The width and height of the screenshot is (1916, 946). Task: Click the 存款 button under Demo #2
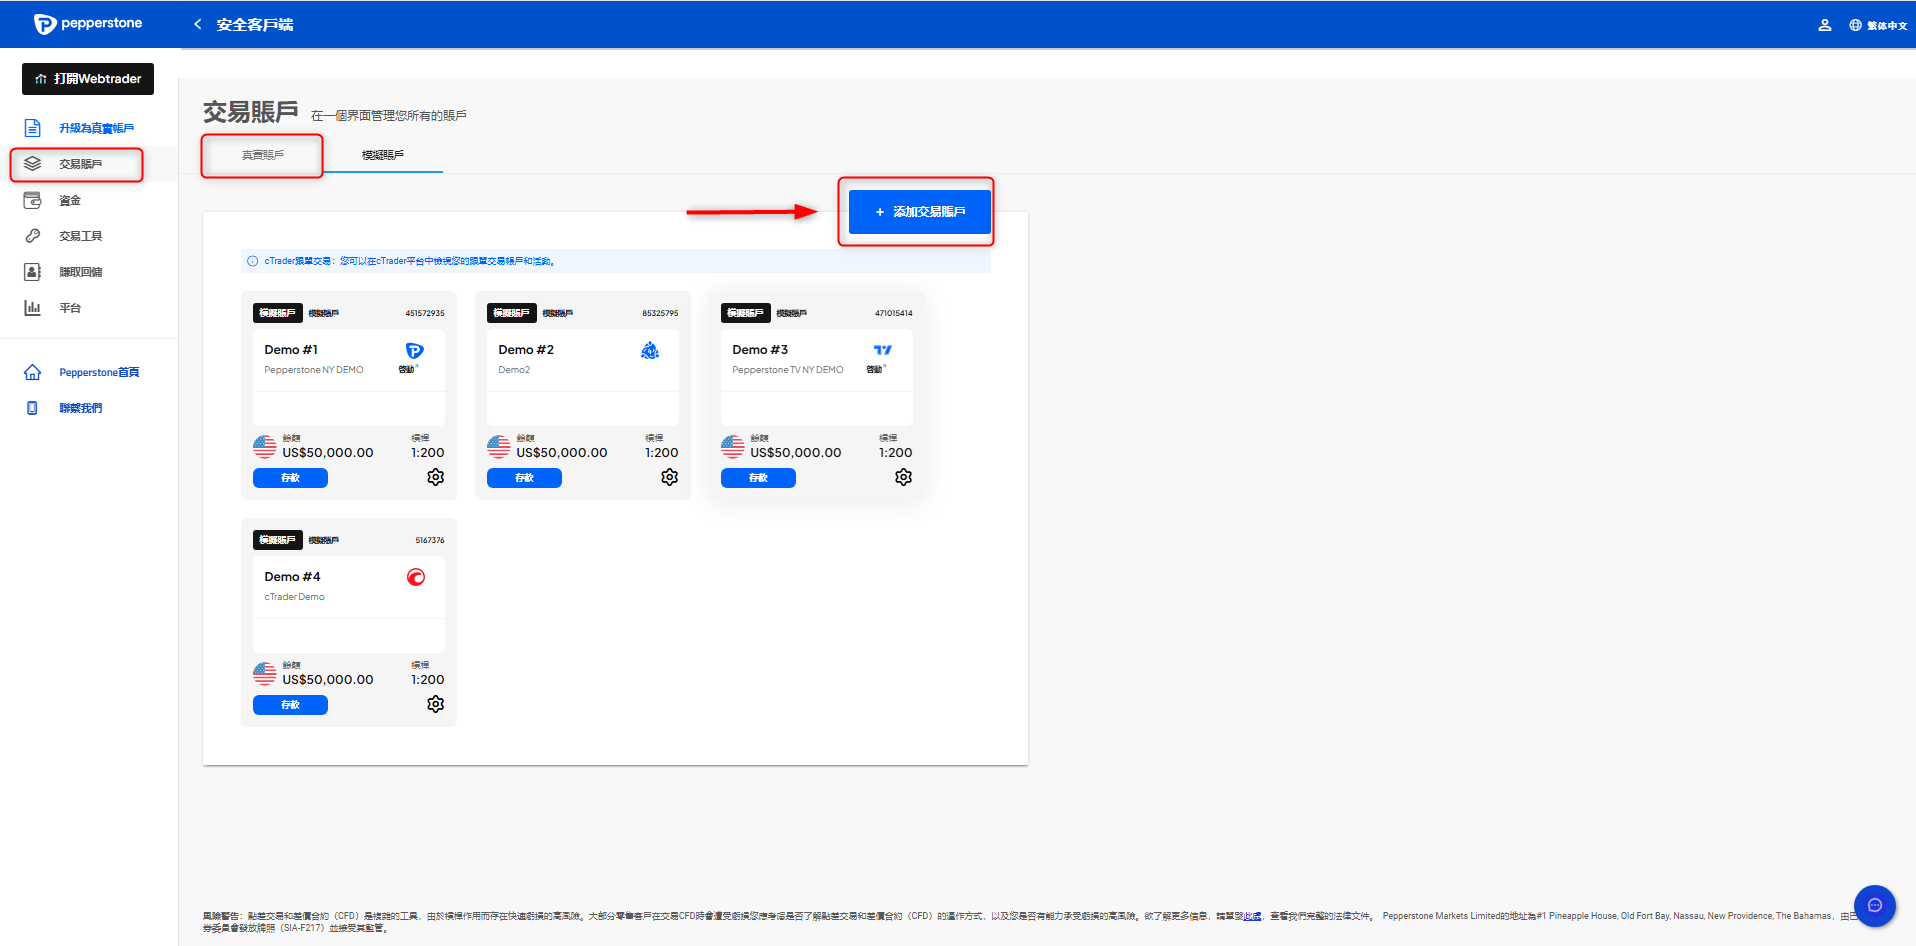[x=524, y=478]
